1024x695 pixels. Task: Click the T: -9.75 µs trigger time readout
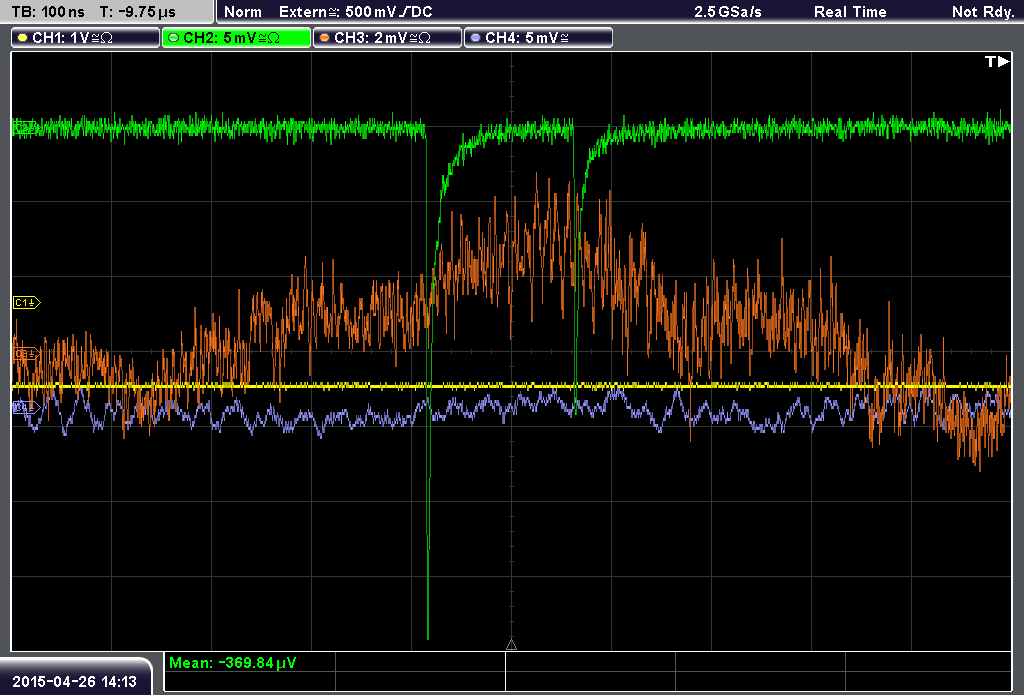(137, 12)
